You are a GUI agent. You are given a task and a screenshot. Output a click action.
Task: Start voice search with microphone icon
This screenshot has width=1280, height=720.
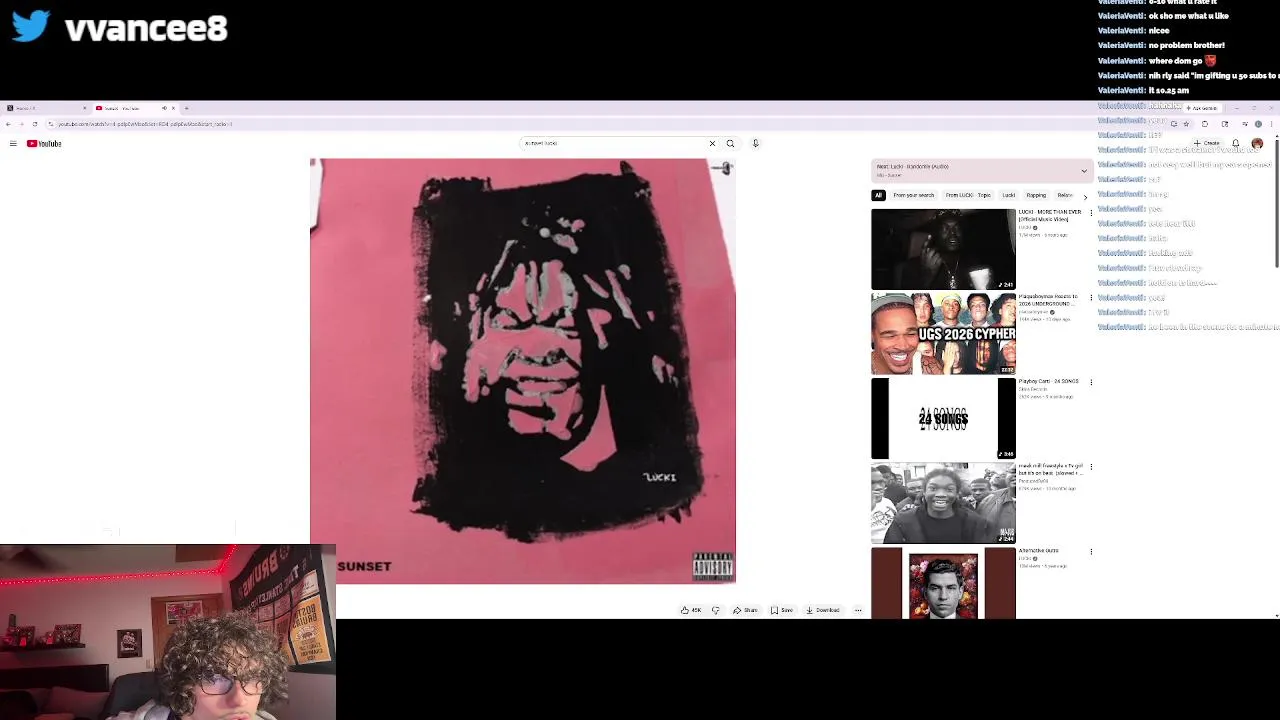click(755, 144)
